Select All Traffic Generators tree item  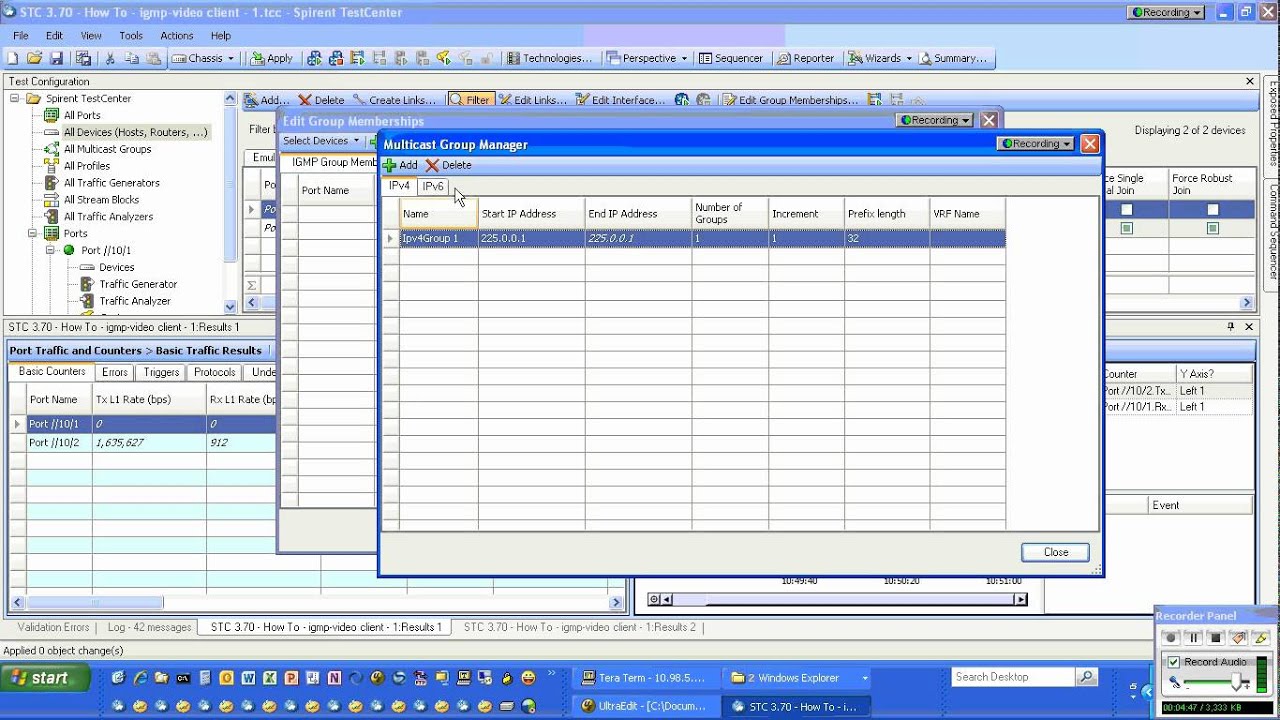tap(111, 183)
